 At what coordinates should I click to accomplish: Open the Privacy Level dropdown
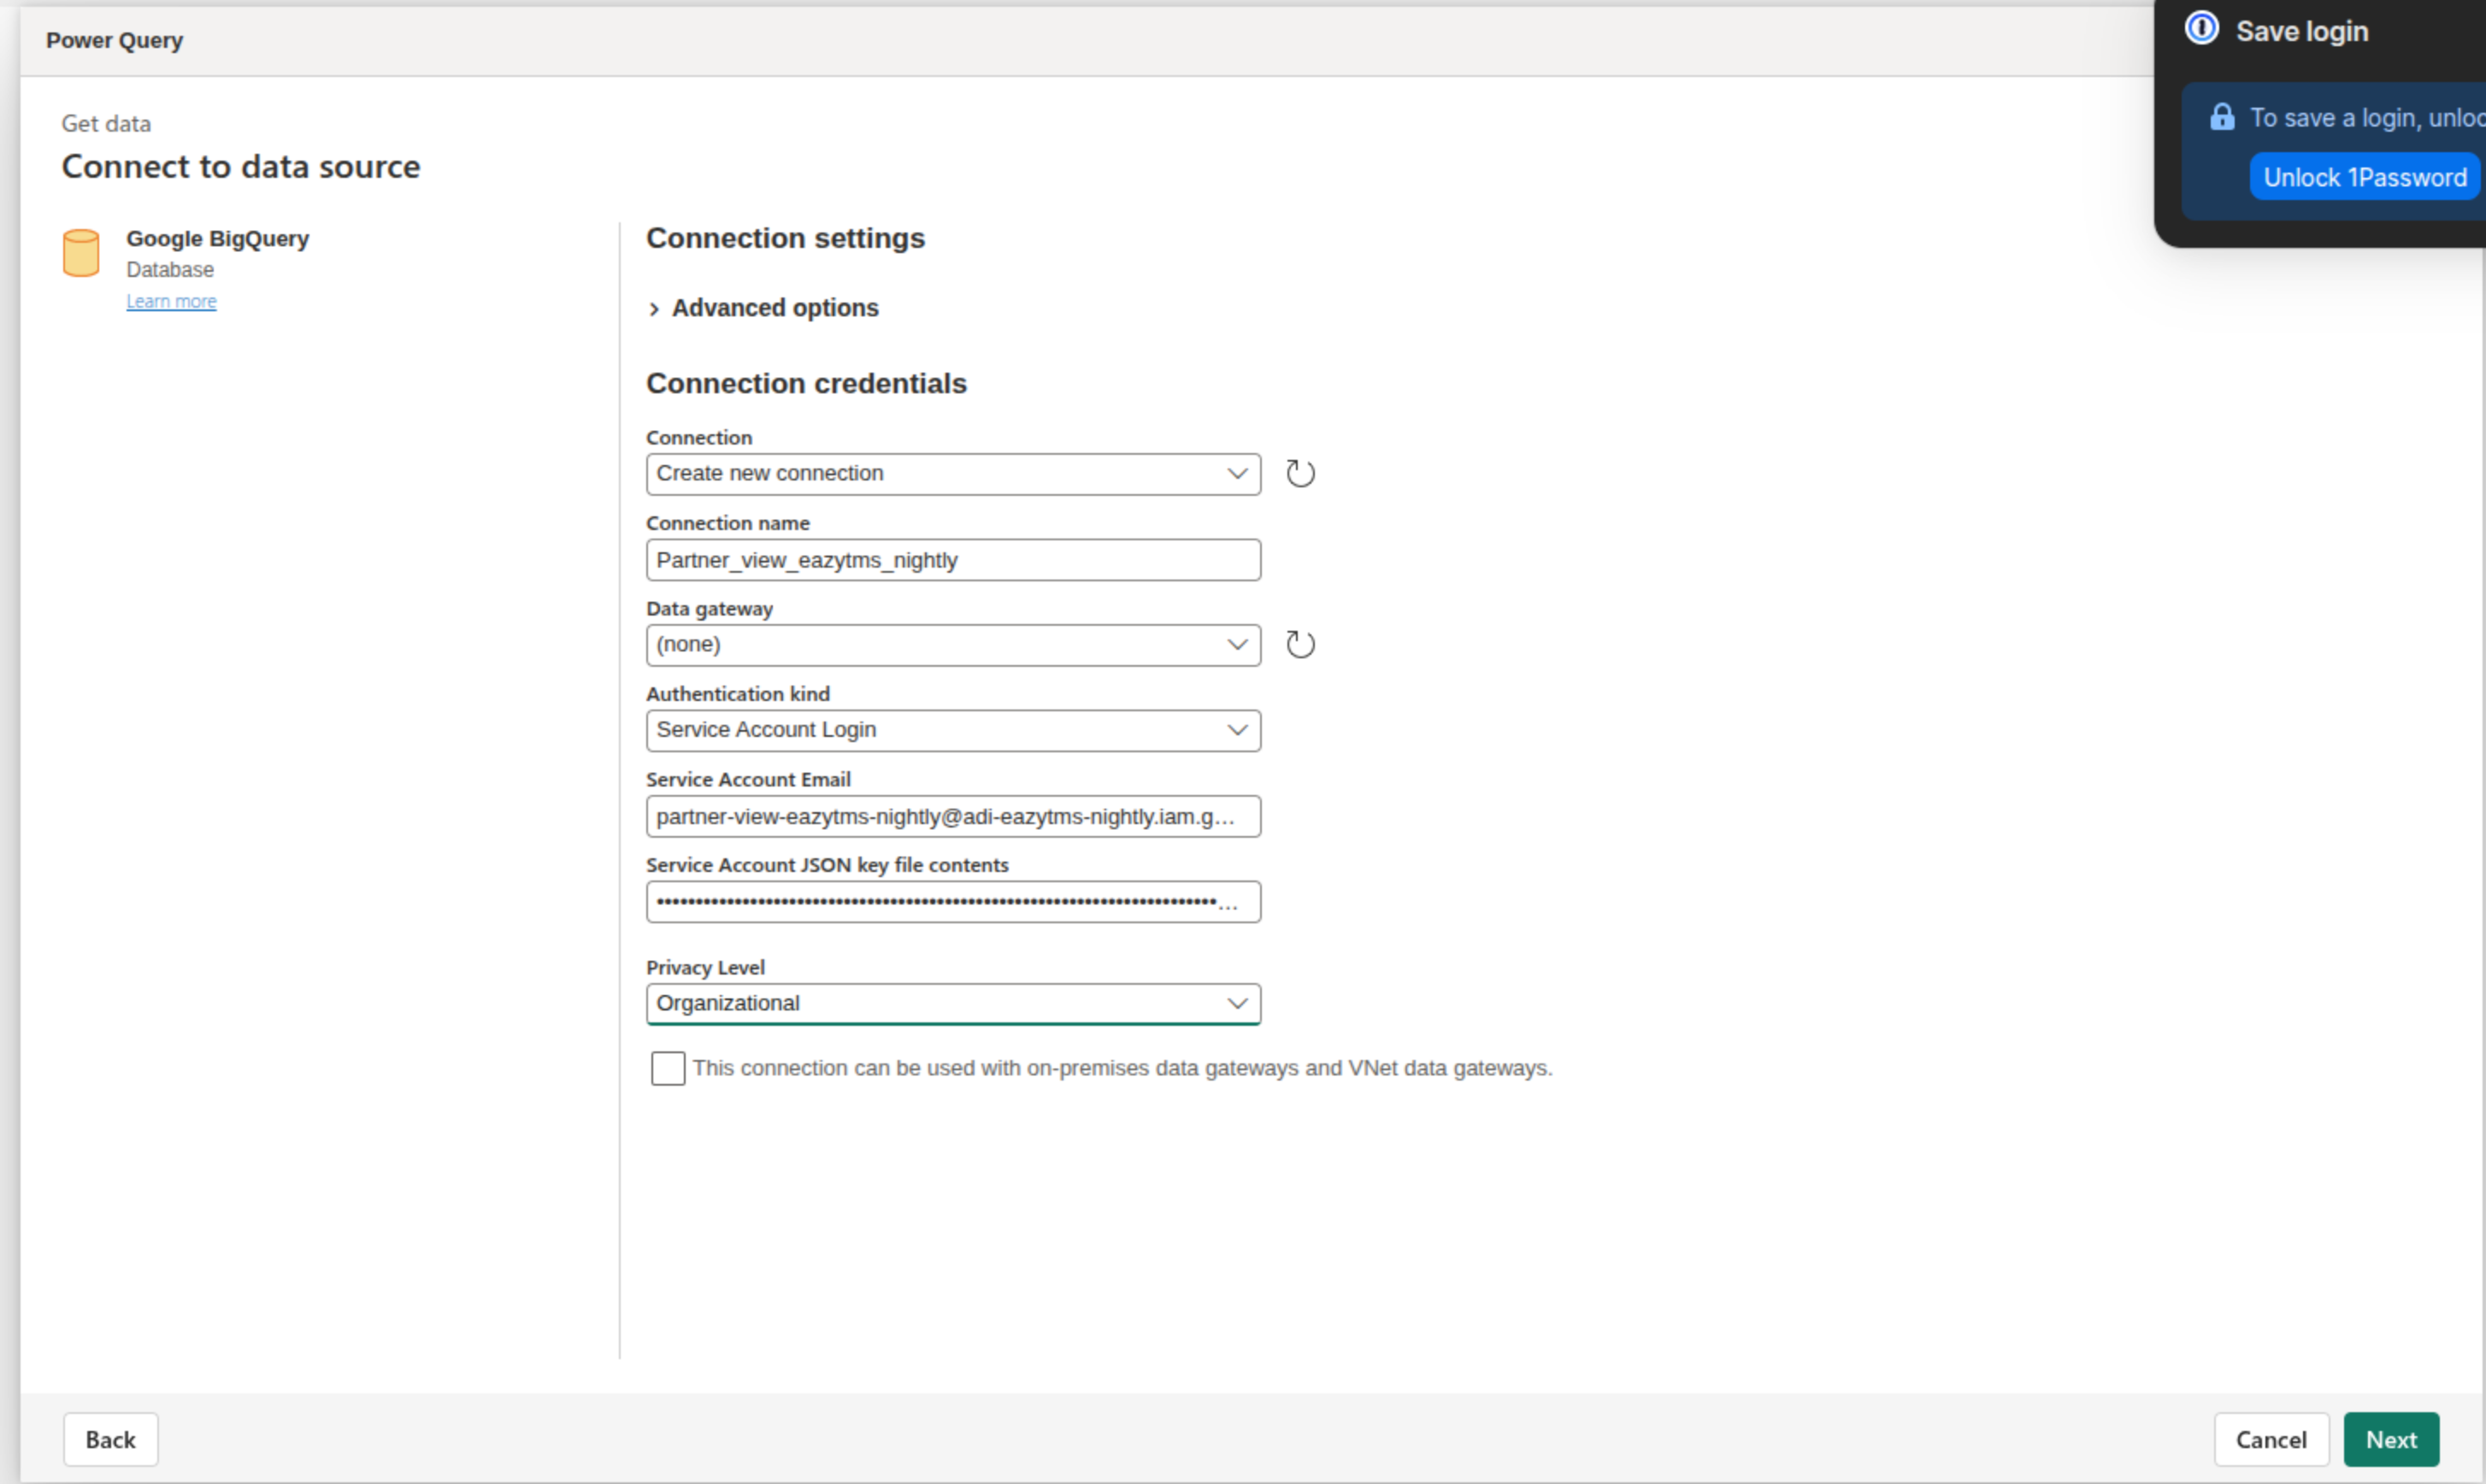coord(953,1004)
